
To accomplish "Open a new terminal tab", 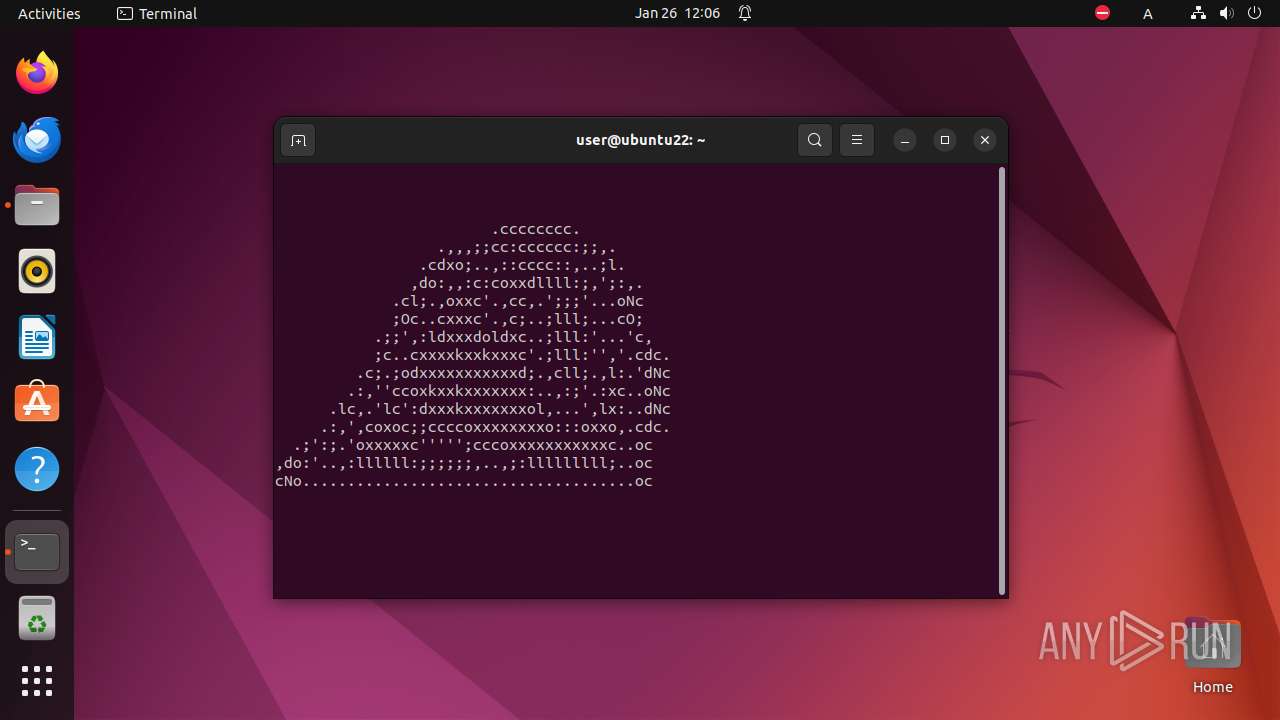I will click(x=298, y=140).
